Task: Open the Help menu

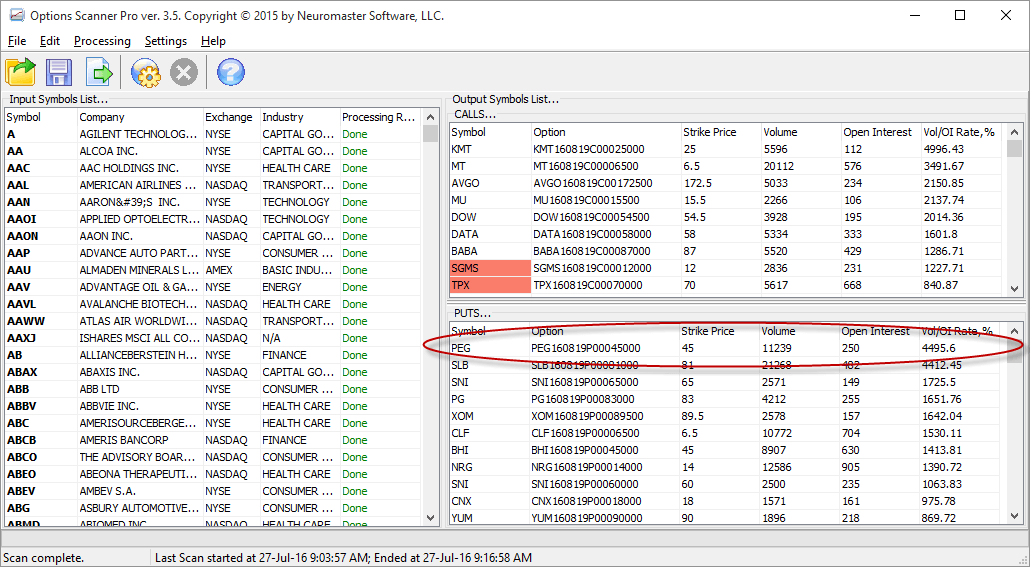Action: click(213, 41)
